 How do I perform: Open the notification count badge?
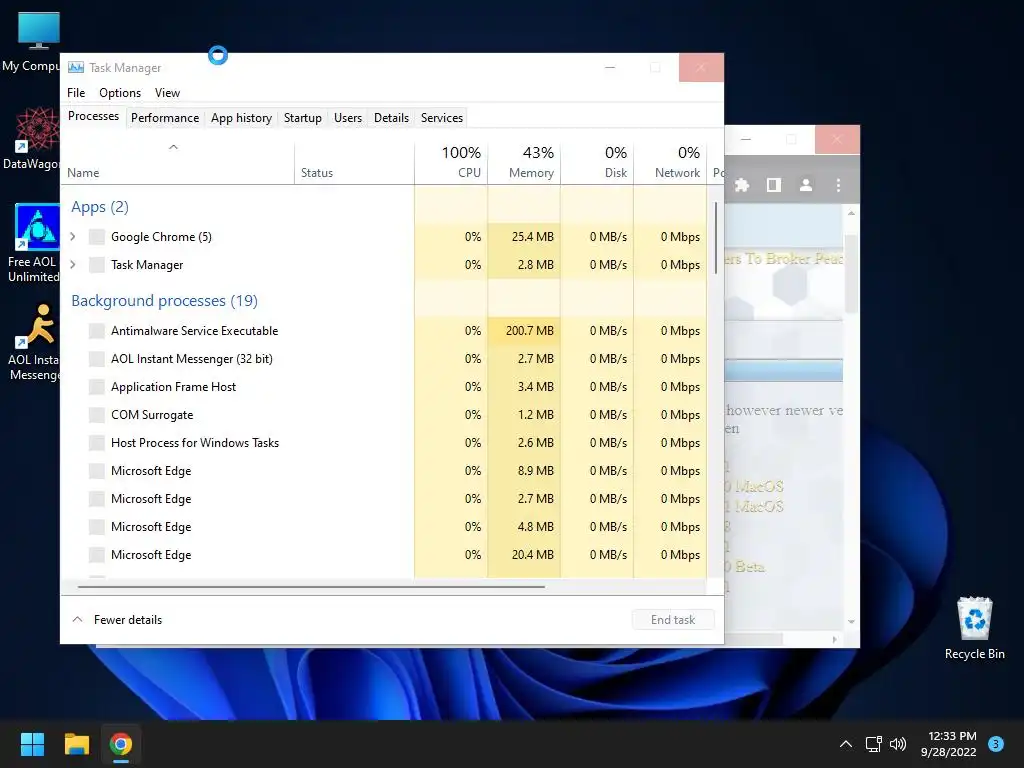click(x=996, y=743)
